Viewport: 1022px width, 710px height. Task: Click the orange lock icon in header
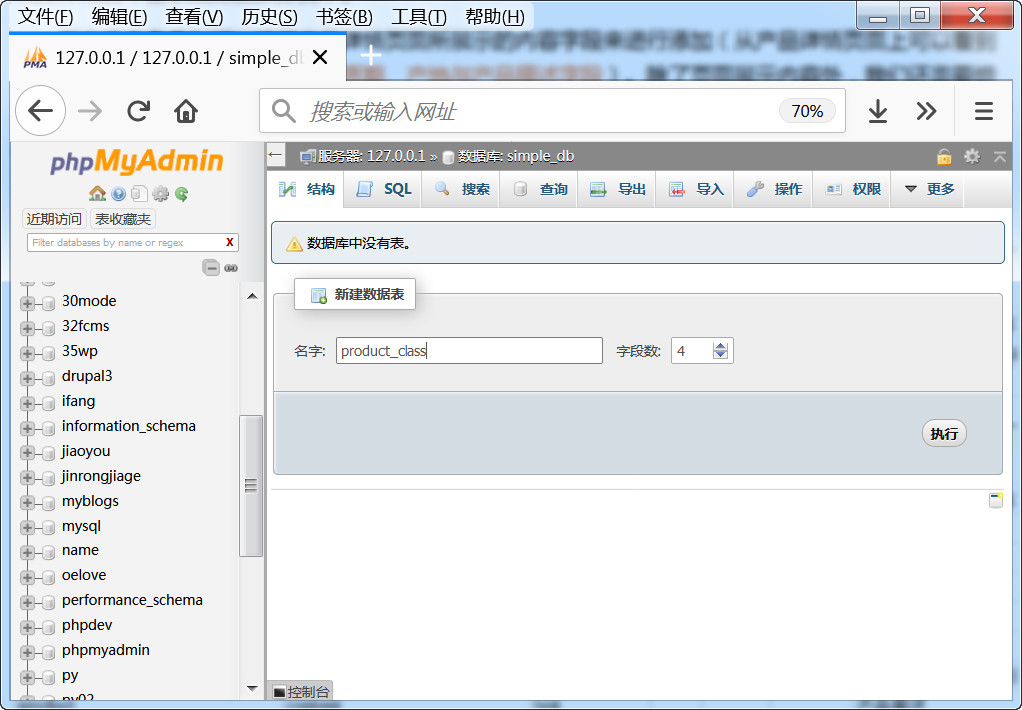tap(944, 156)
